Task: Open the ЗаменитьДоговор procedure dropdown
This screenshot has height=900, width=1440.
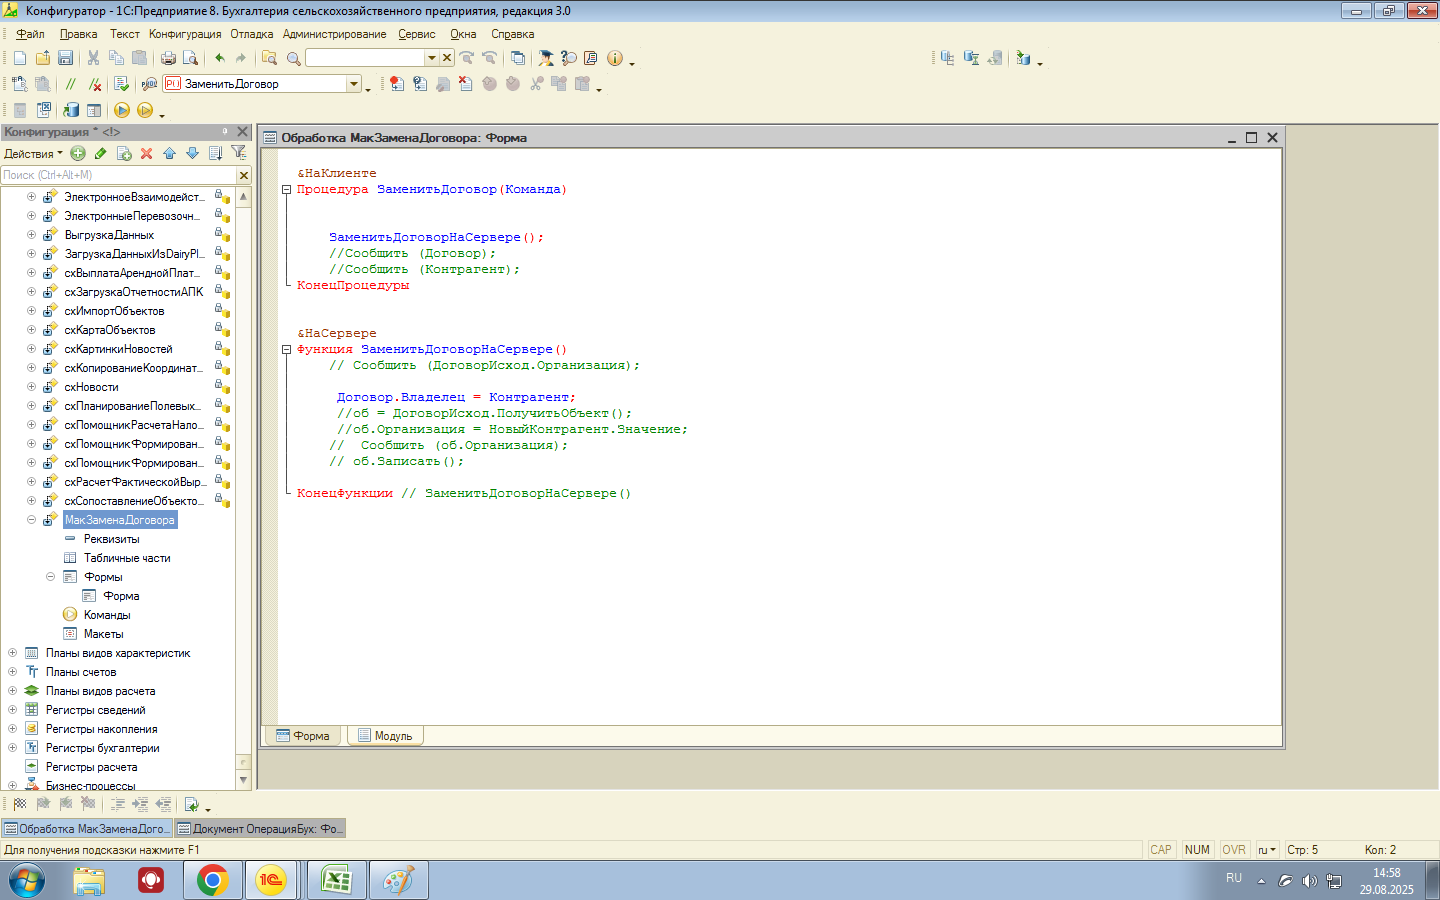Action: (353, 84)
